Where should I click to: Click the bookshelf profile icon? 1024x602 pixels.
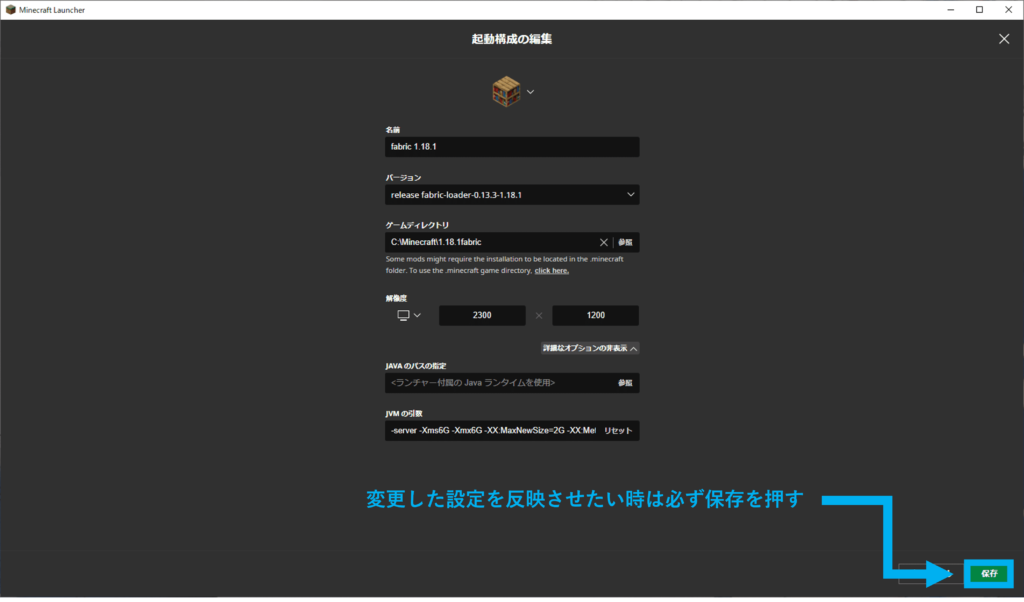[506, 91]
